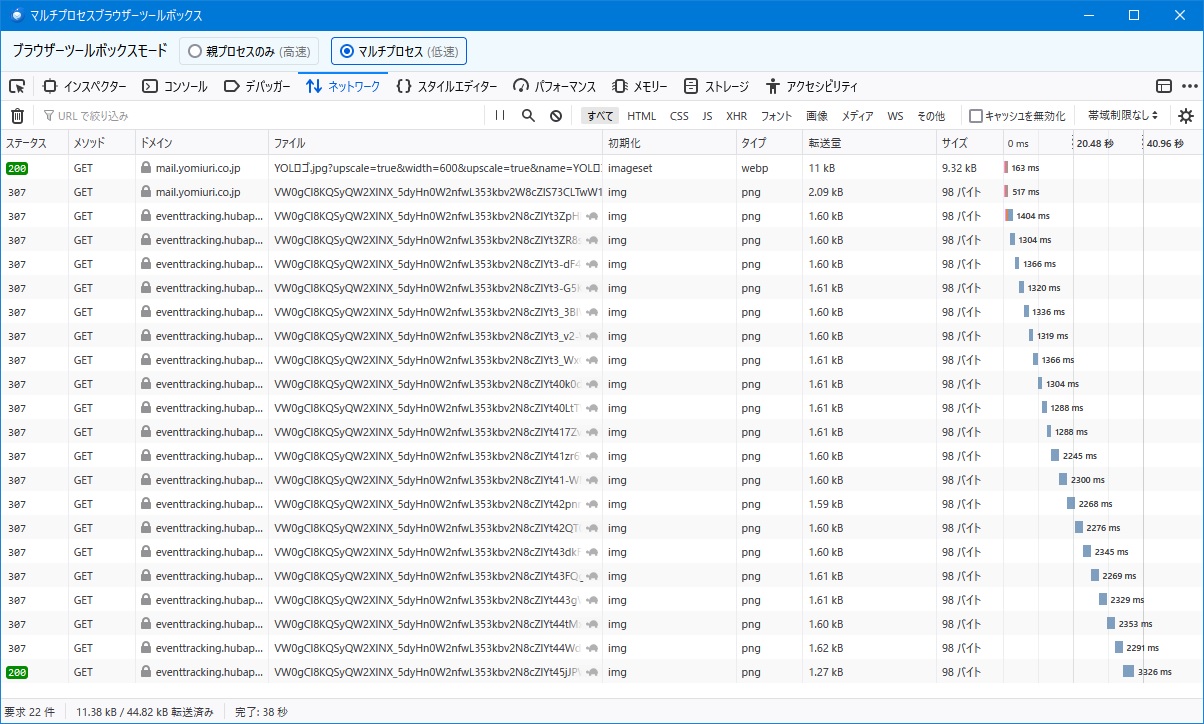This screenshot has height=724, width=1204.
Task: Switch to the デバッガー tab
Action: pyautogui.click(x=257, y=86)
